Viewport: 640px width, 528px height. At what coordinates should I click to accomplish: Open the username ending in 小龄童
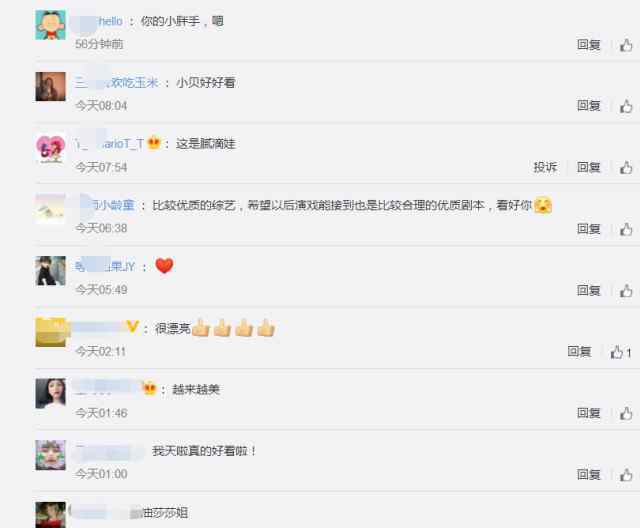coord(107,205)
